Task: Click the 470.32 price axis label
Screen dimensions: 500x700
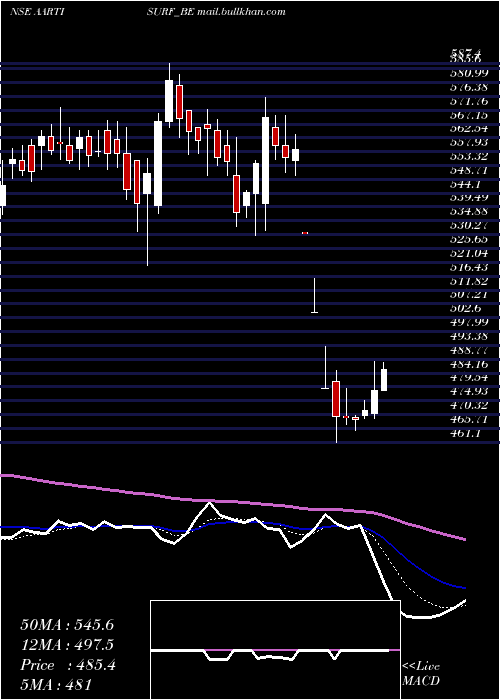Action: (x=469, y=406)
